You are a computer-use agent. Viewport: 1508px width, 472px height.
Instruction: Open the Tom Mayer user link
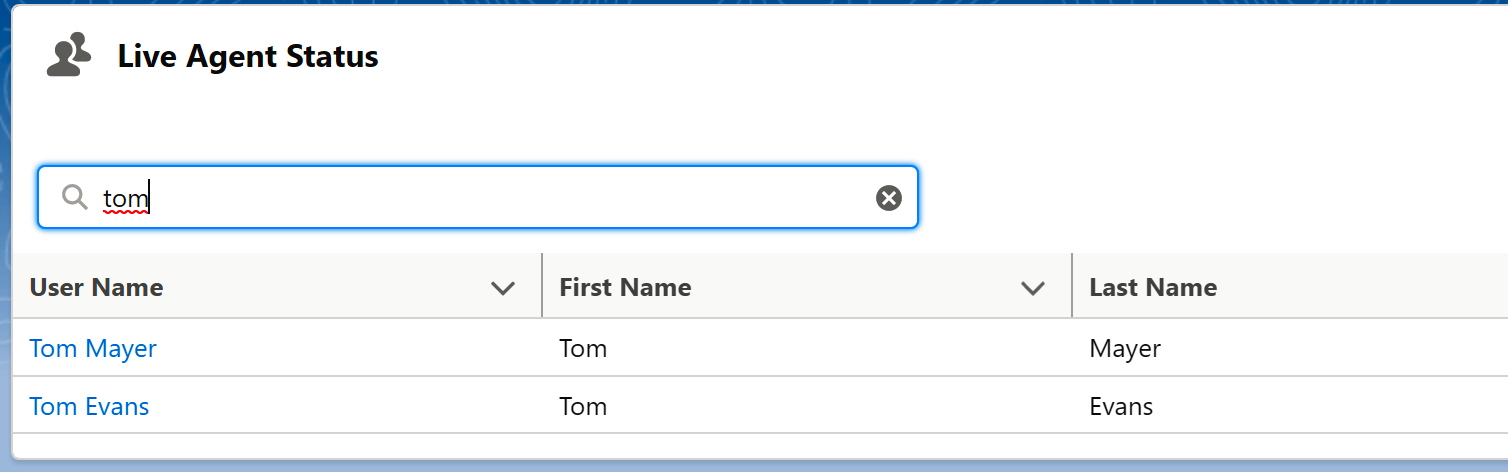pyautogui.click(x=93, y=349)
